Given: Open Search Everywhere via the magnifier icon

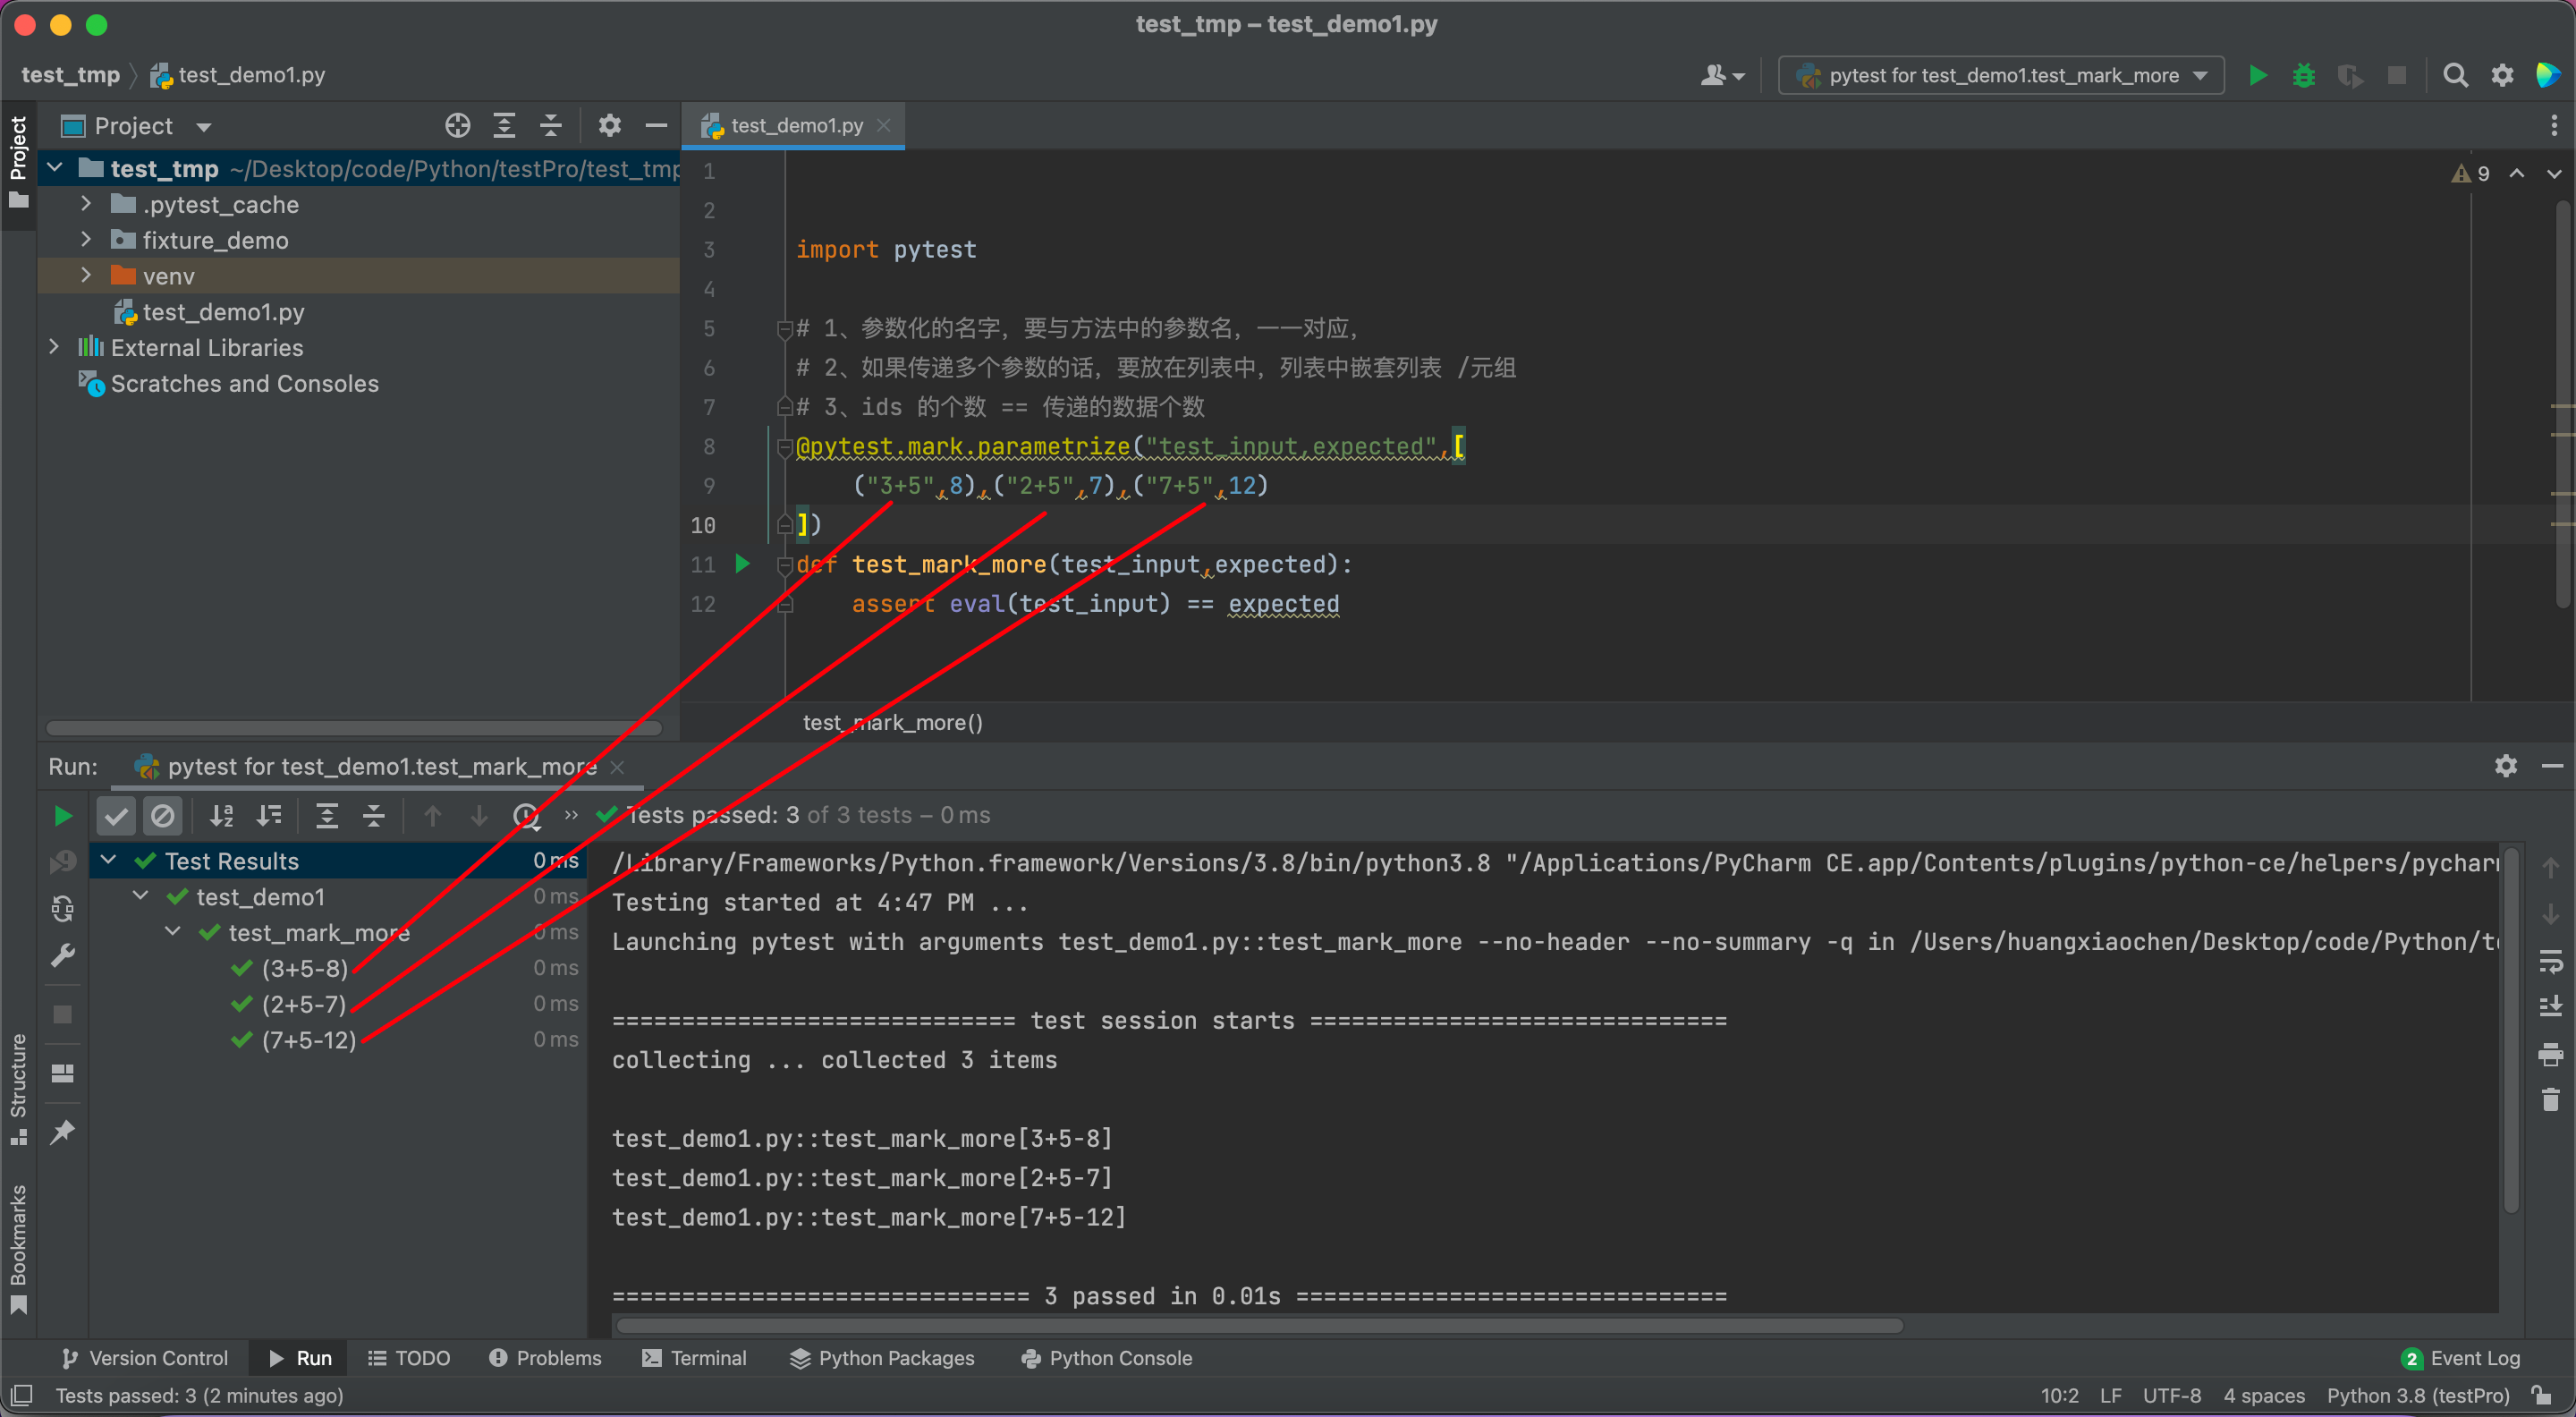Looking at the screenshot, I should 2455,75.
